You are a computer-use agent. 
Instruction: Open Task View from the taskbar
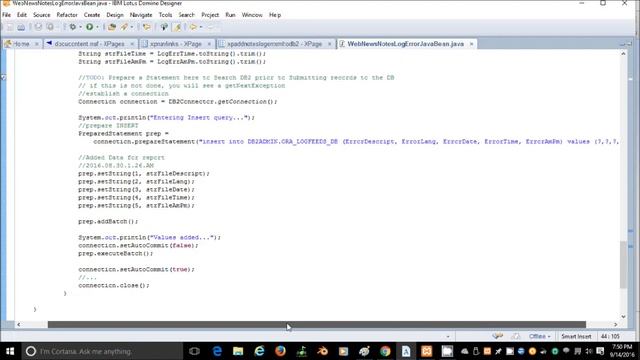194,351
